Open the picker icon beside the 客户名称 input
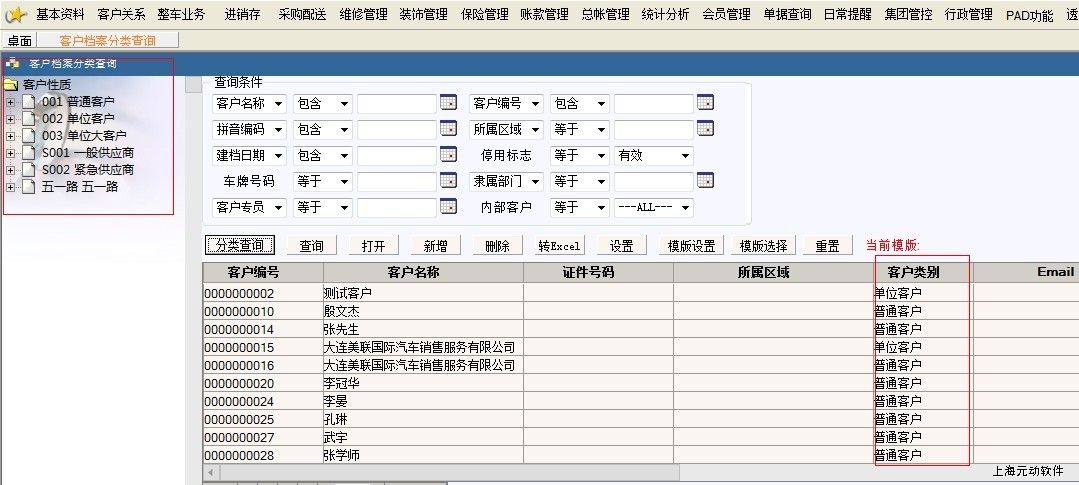 click(447, 103)
